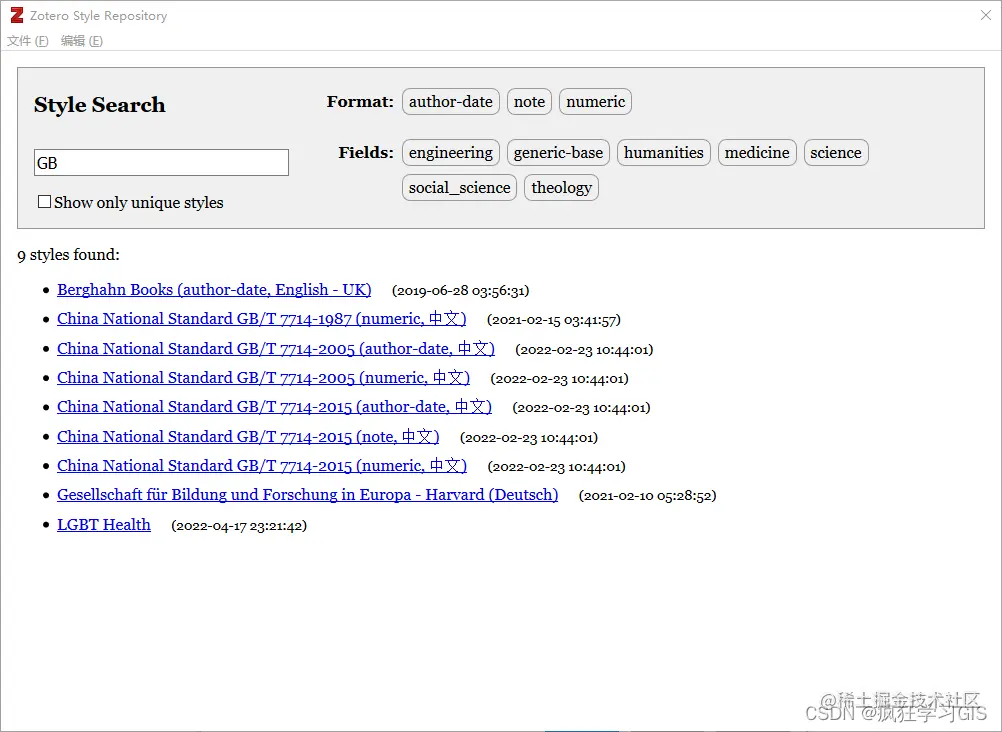Open the 文件 (F) menu

(x=27, y=41)
